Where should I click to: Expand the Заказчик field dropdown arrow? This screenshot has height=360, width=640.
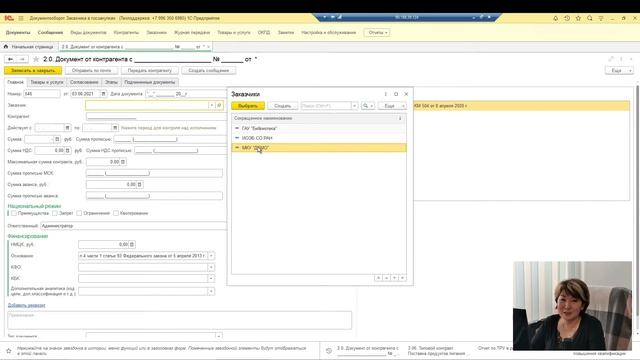(211, 105)
